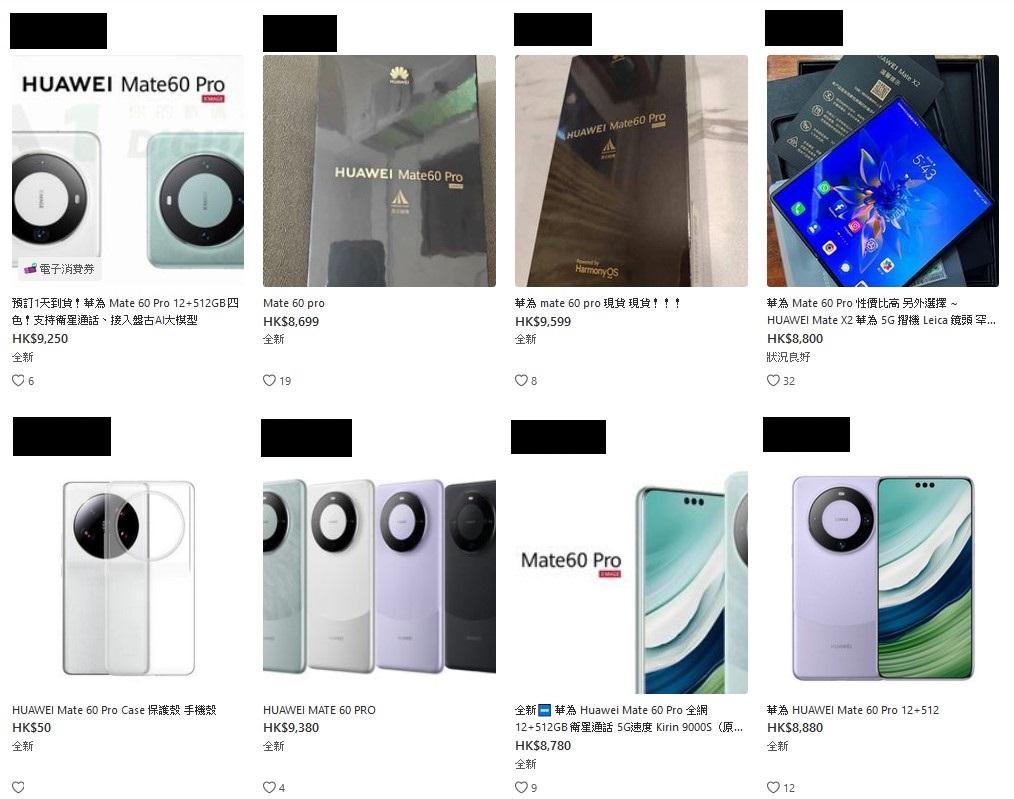This screenshot has width=1014, height=799.
Task: Open '華為 HUAWEI Mate 60 Pro 12+512' title
Action: [x=852, y=710]
